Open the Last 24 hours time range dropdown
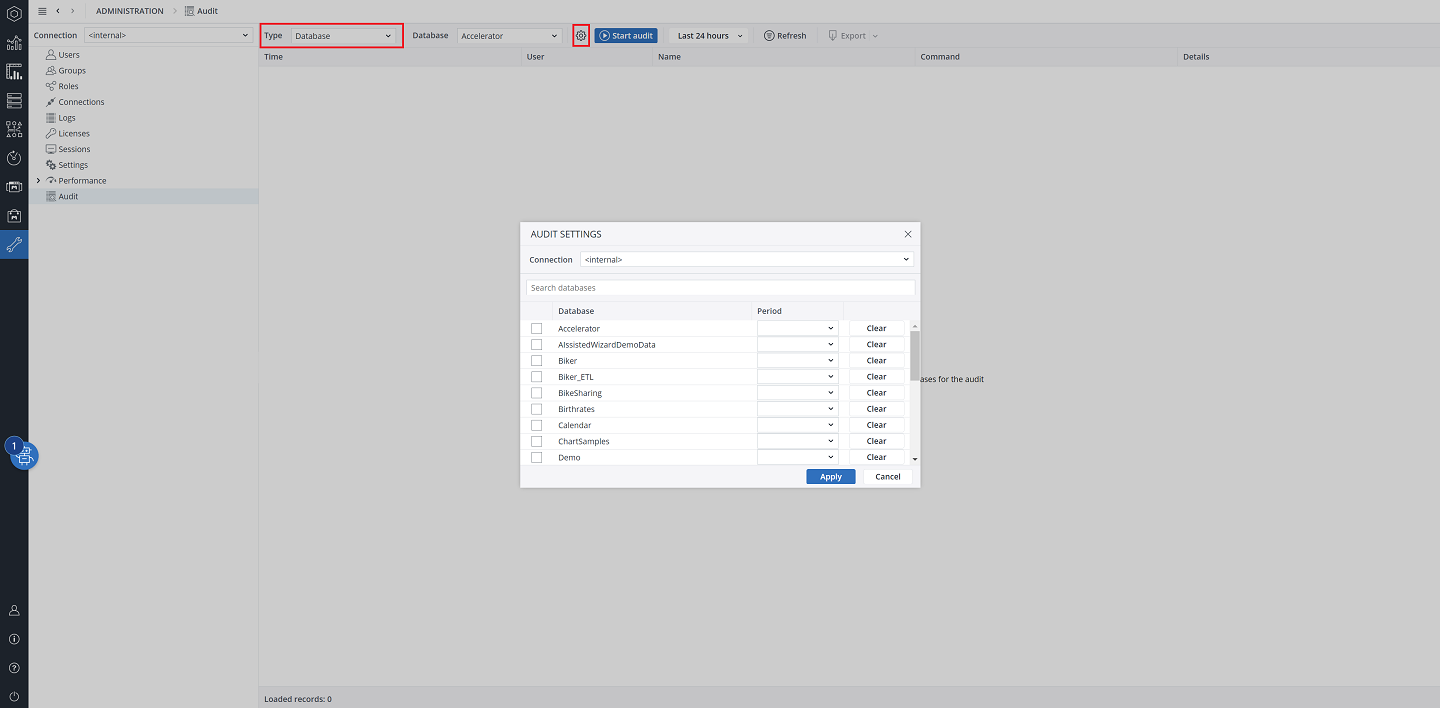This screenshot has height=708, width=1440. click(710, 36)
